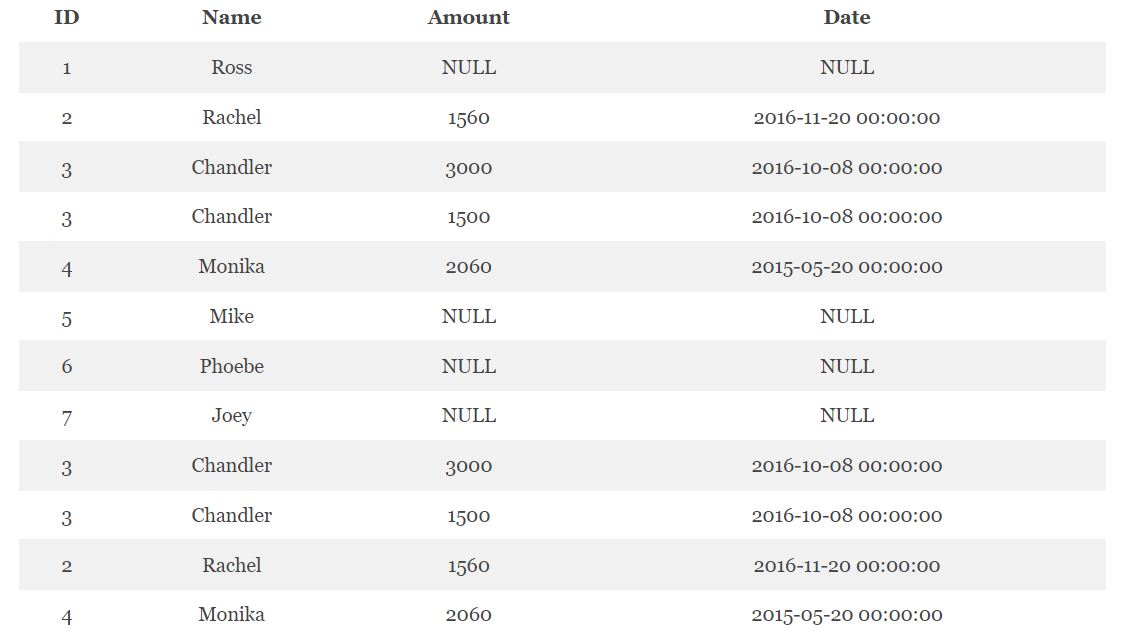
Task: Select the Mike name cell
Action: (x=232, y=316)
